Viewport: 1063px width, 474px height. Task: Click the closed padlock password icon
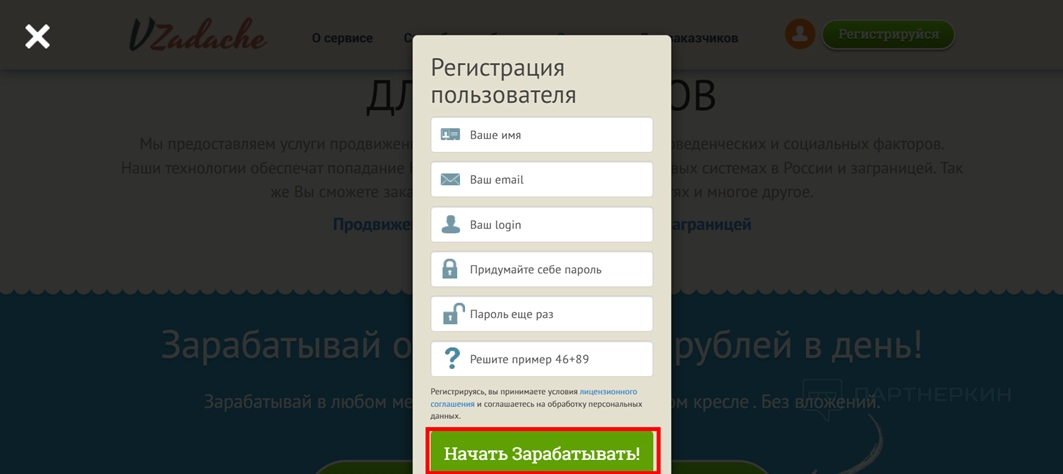[450, 269]
